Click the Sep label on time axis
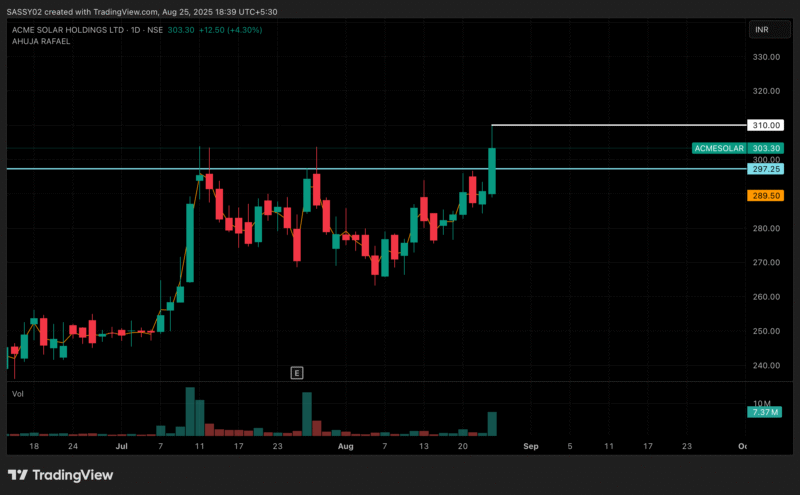This screenshot has height=495, width=800. [x=531, y=446]
